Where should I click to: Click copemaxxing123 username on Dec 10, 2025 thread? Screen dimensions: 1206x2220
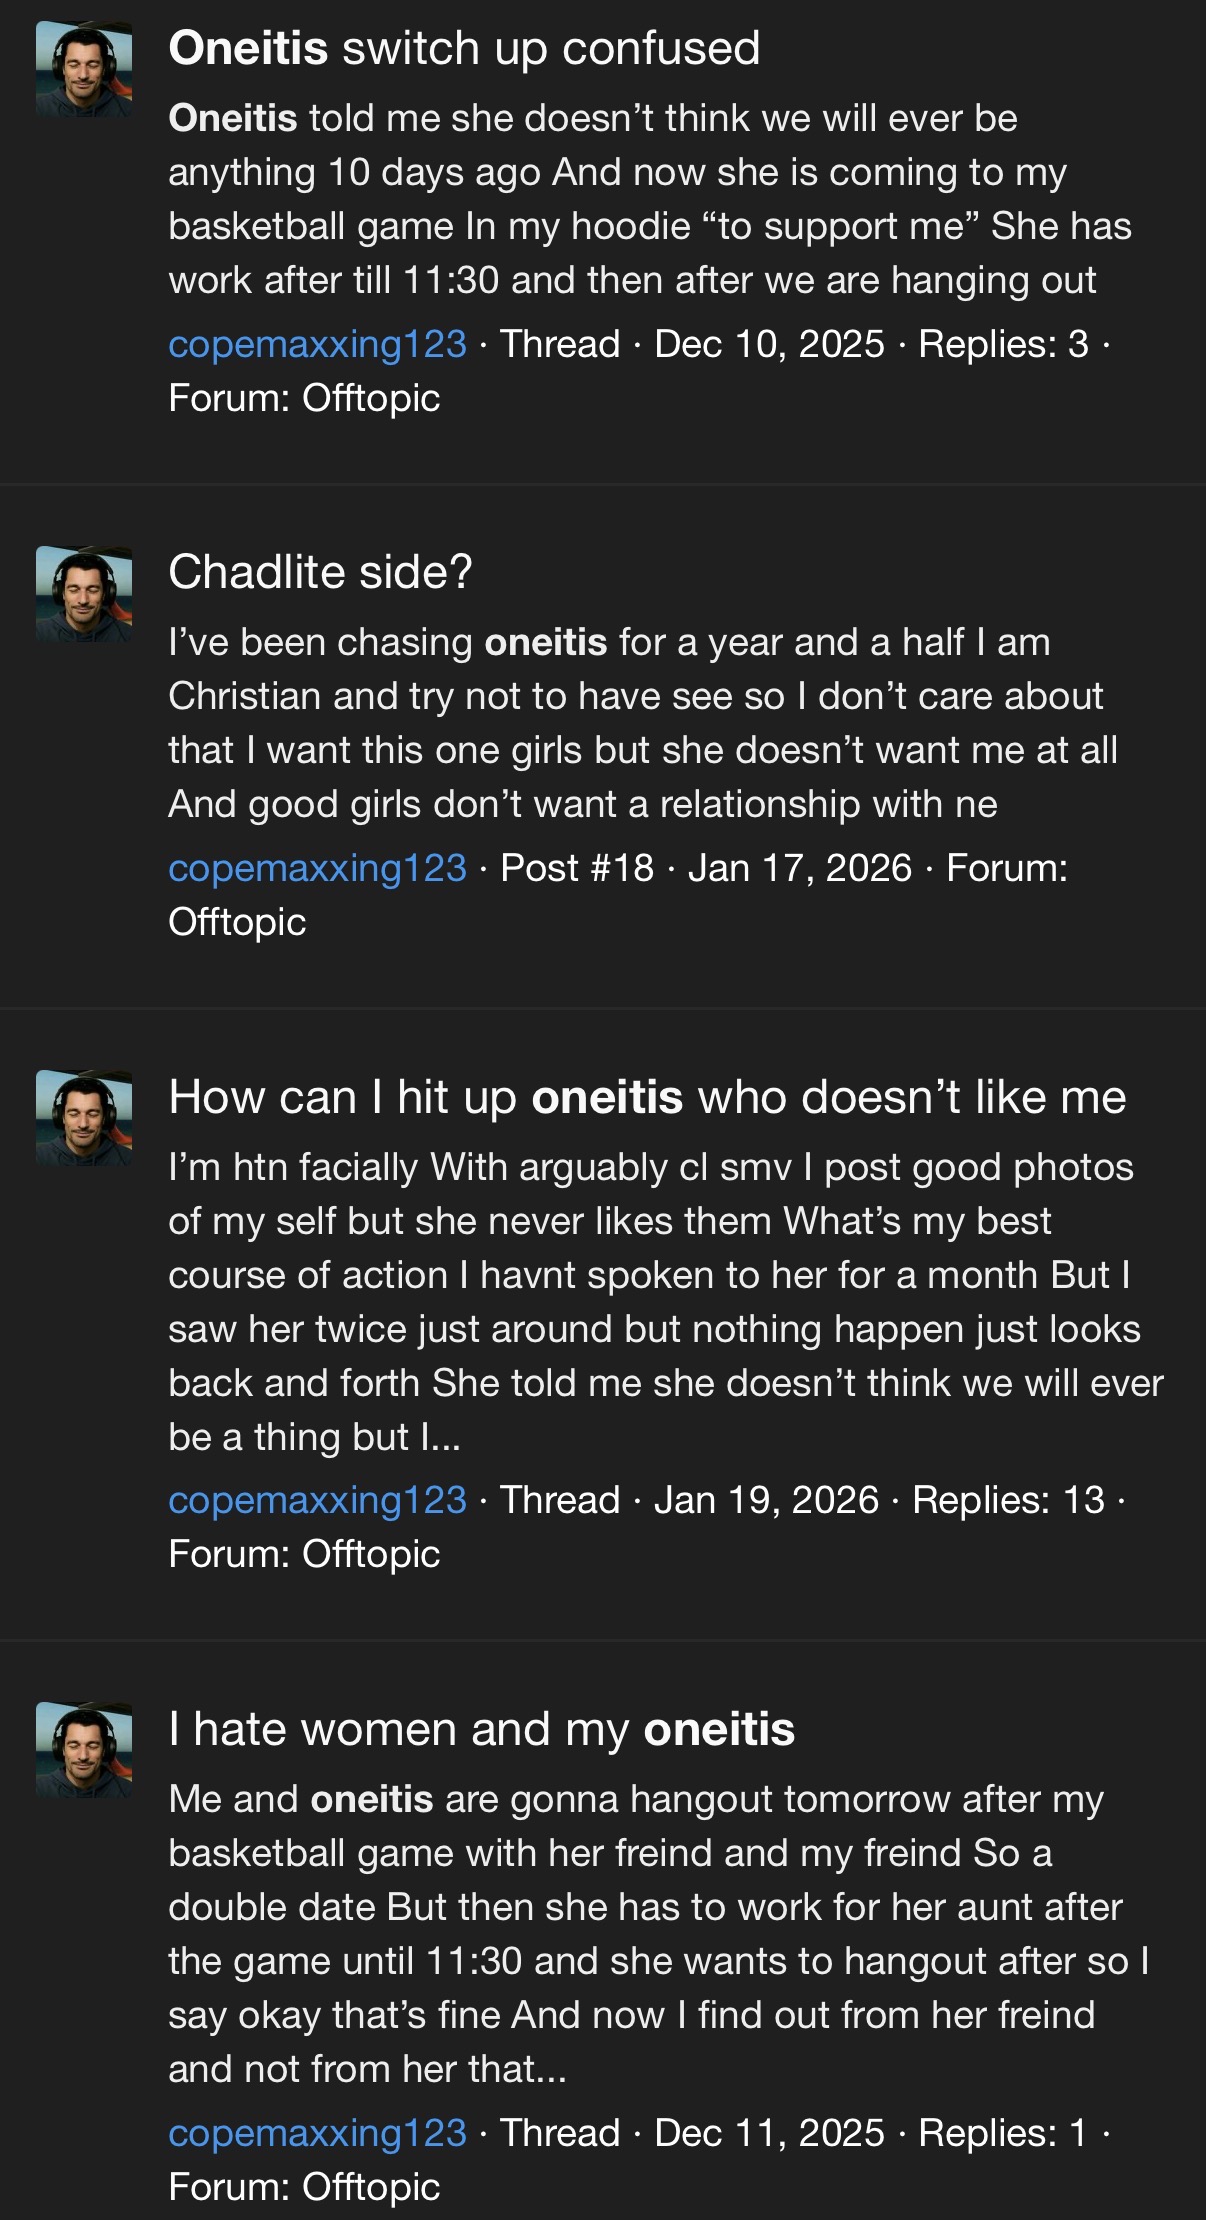(317, 344)
